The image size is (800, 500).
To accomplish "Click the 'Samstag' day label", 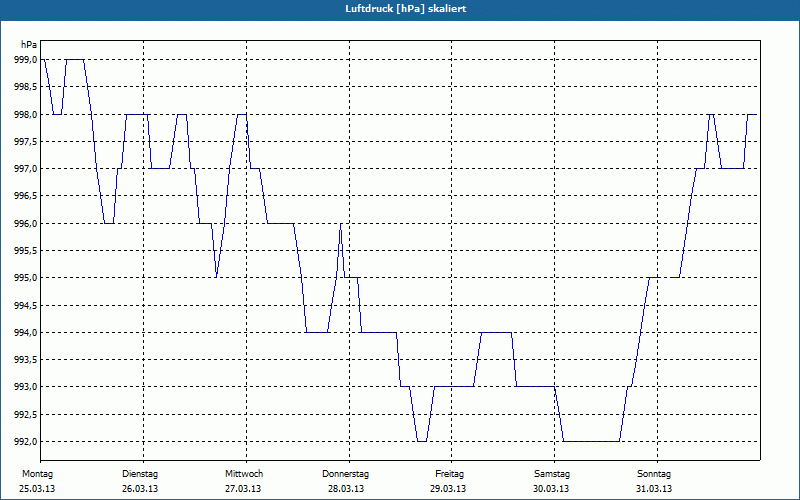I will pyautogui.click(x=552, y=474).
